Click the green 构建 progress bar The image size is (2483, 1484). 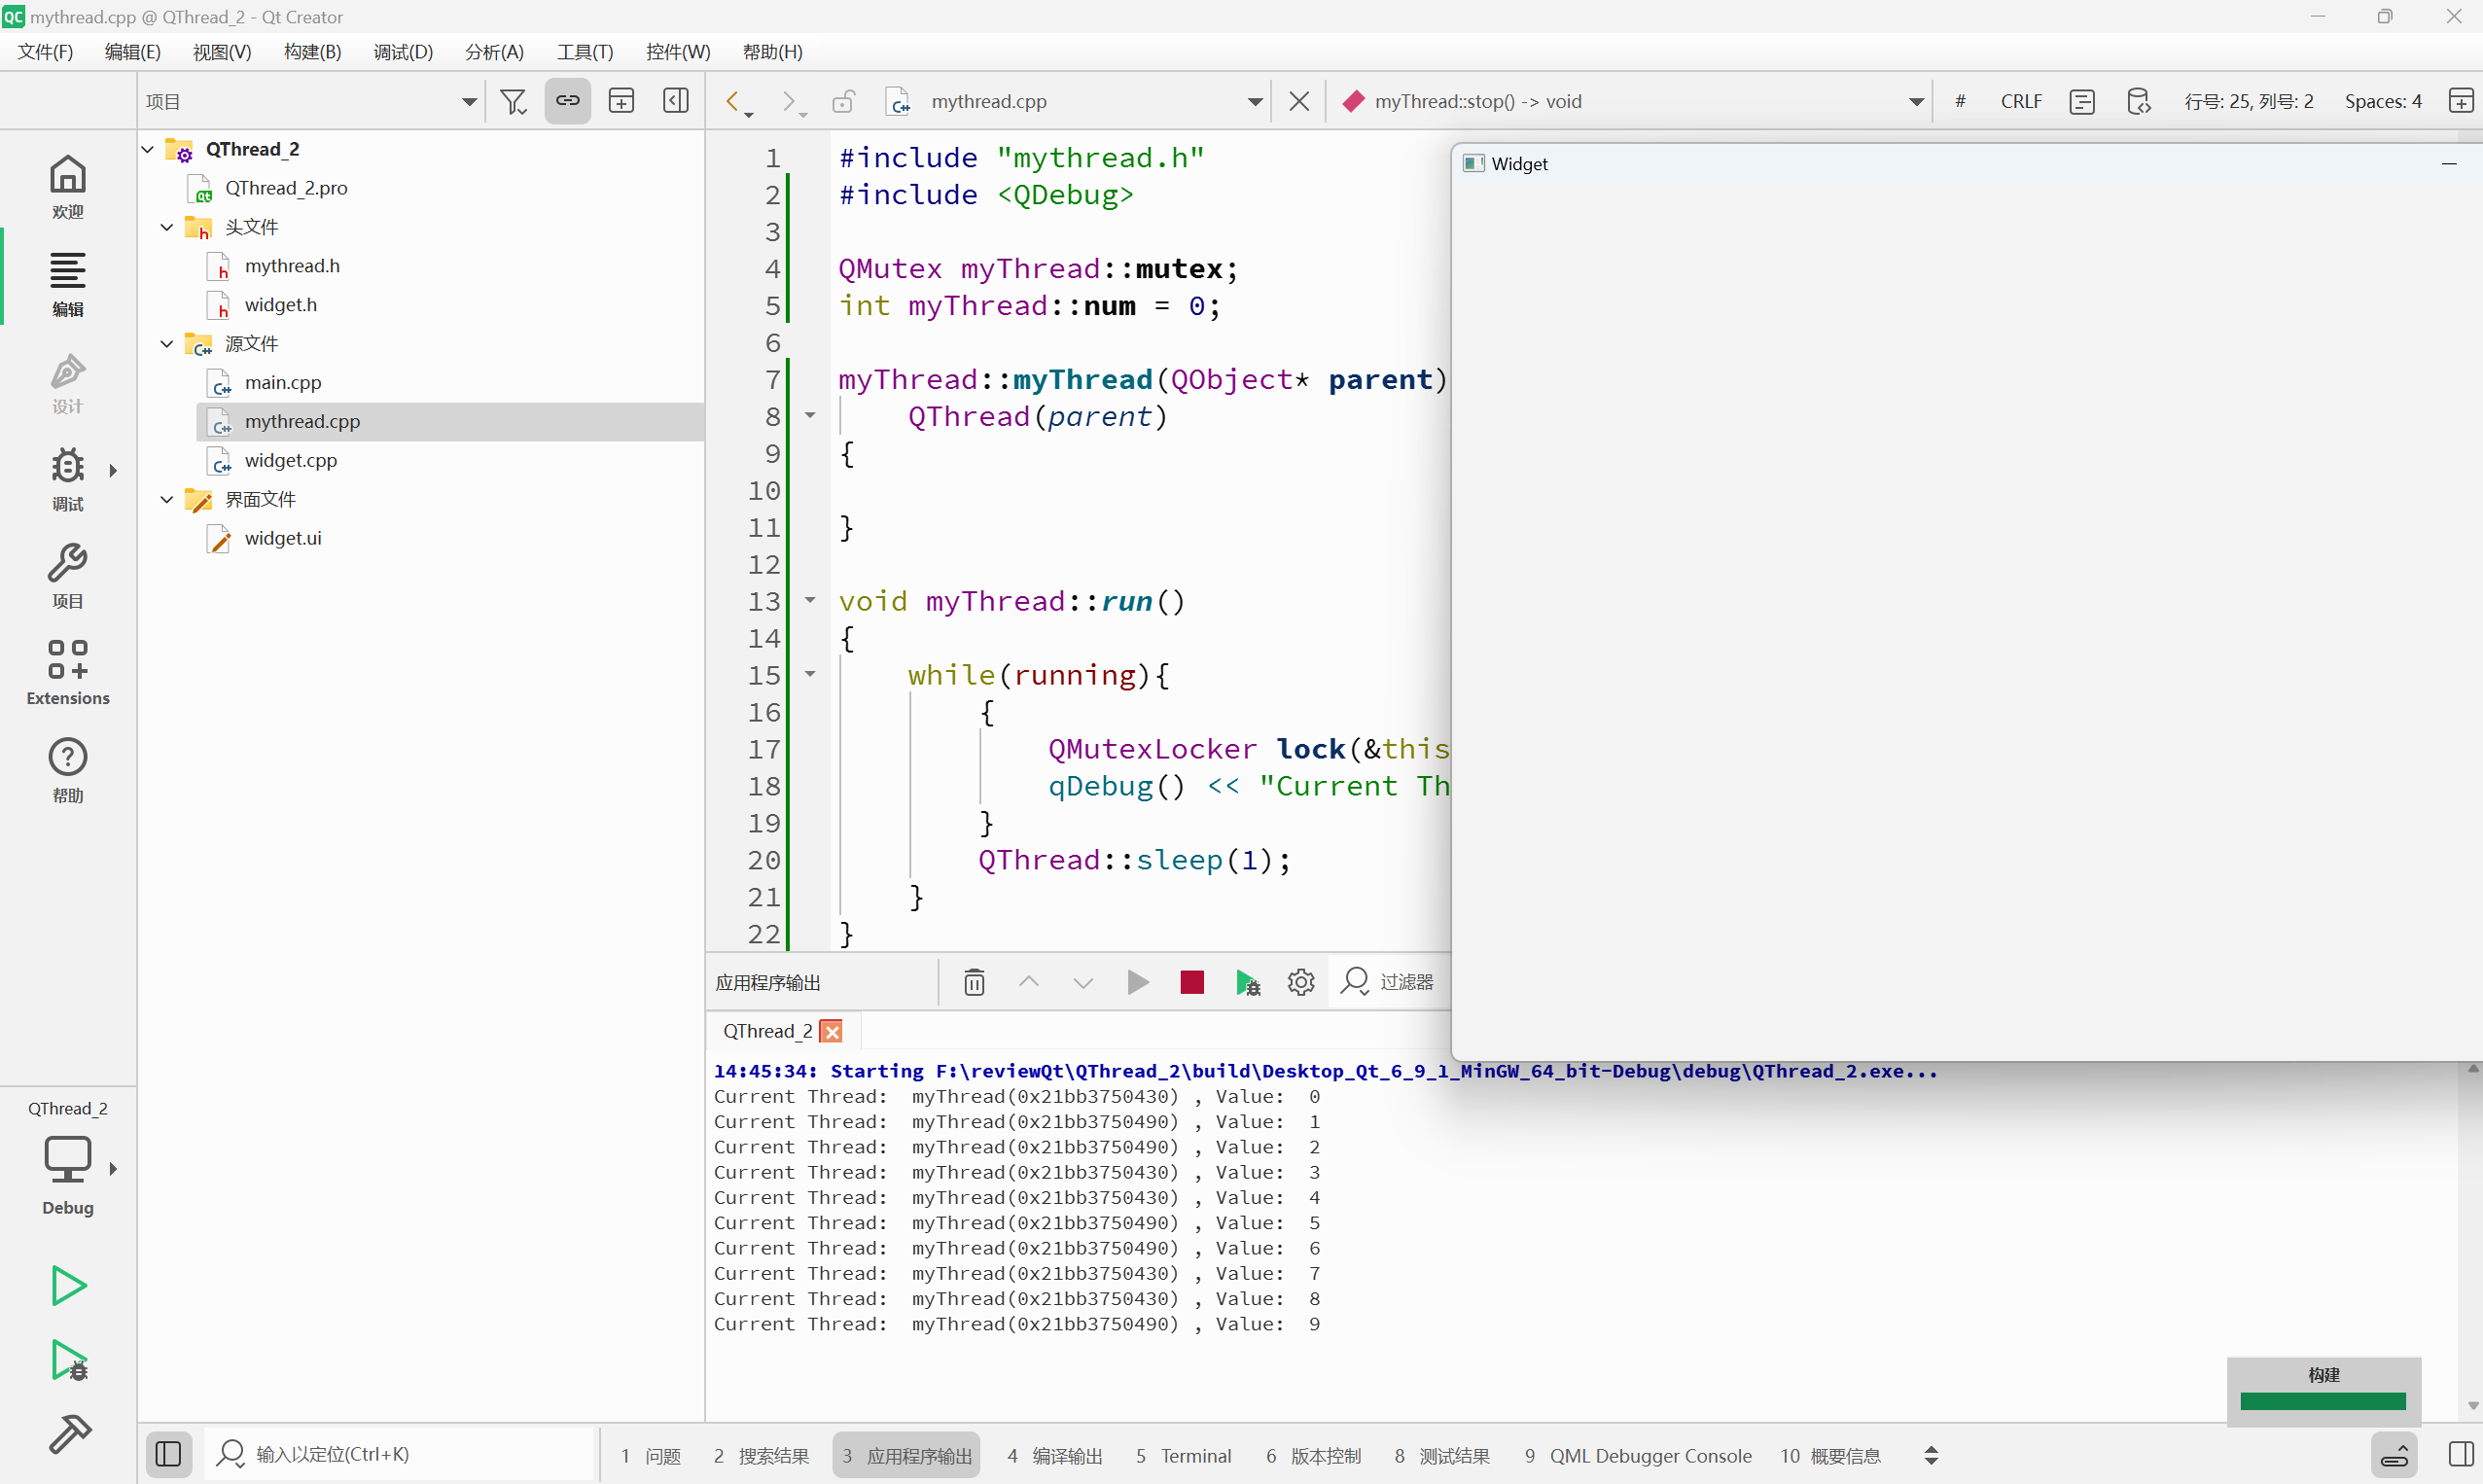pyautogui.click(x=2322, y=1401)
